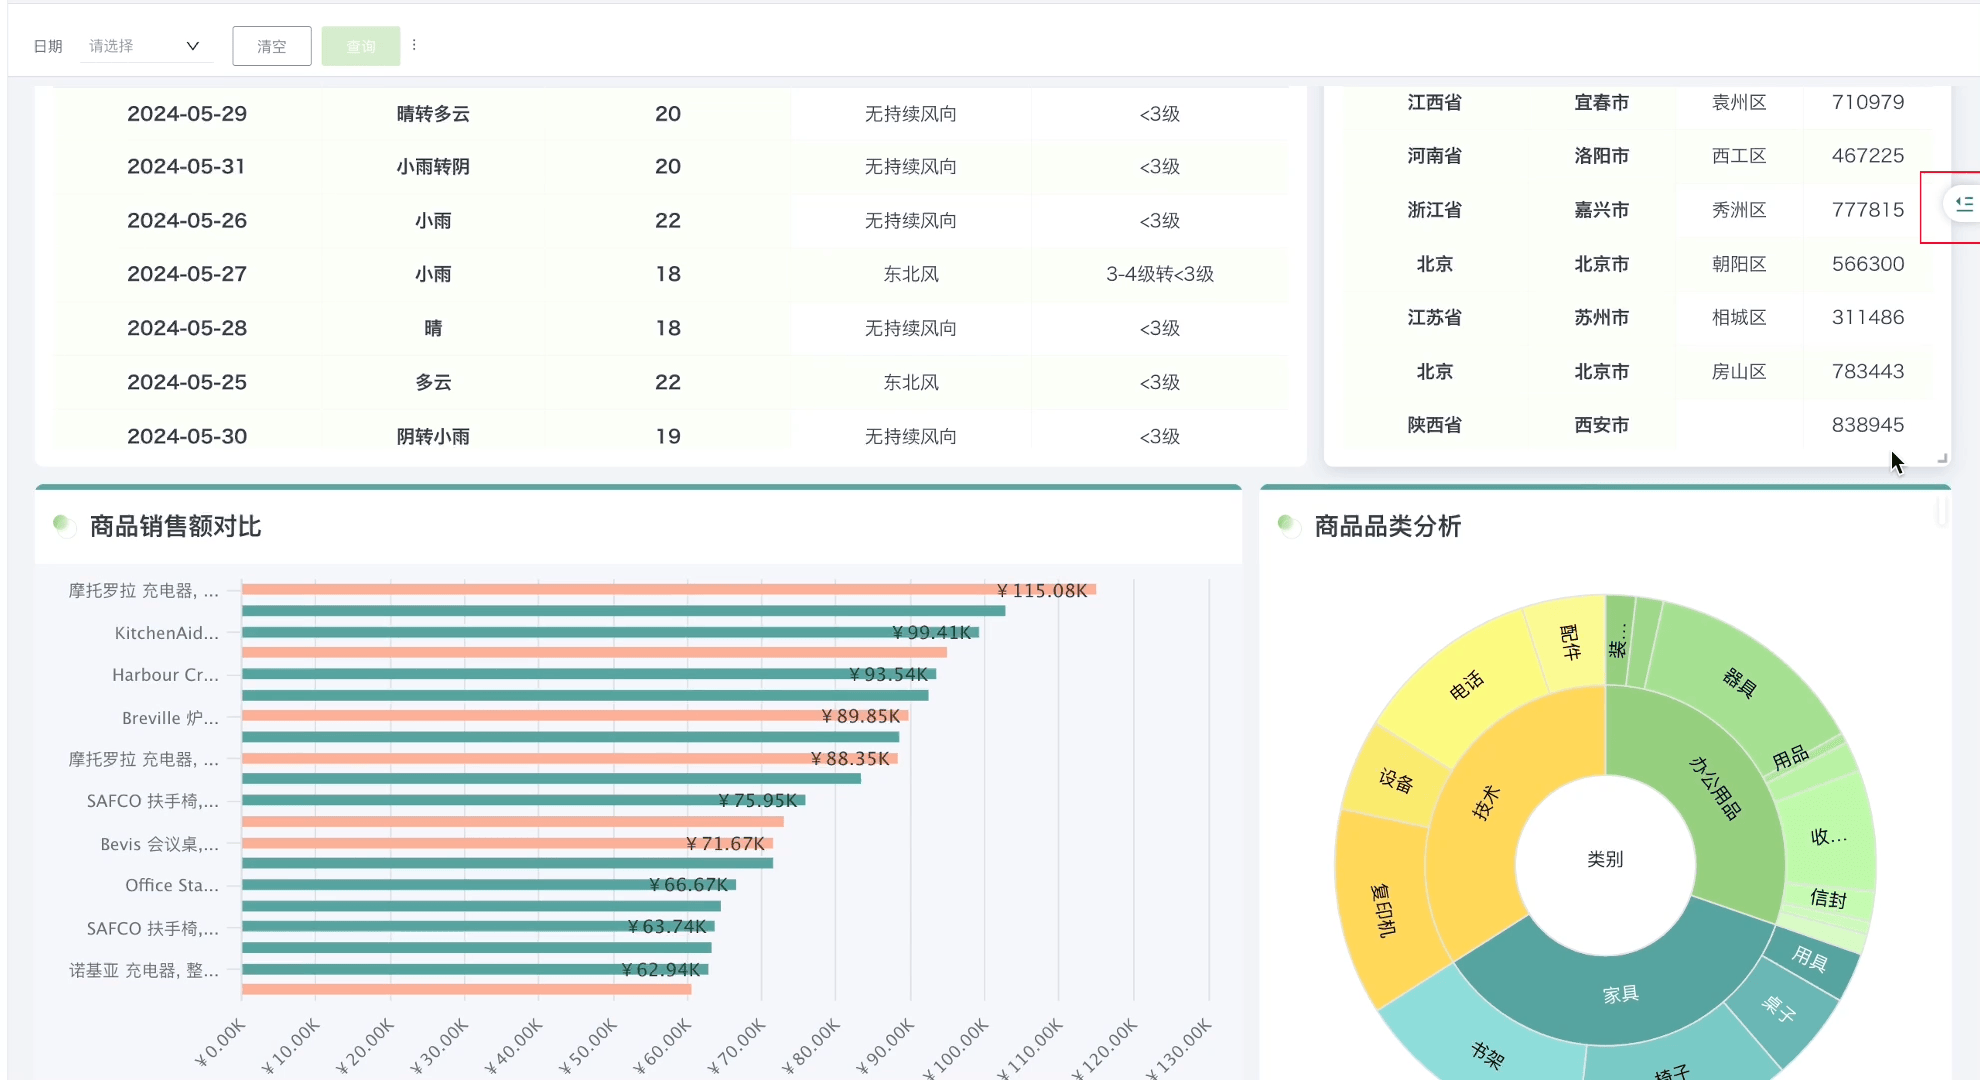This screenshot has height=1080, width=1980.
Task: Select province cell 江西省
Action: pos(1435,102)
